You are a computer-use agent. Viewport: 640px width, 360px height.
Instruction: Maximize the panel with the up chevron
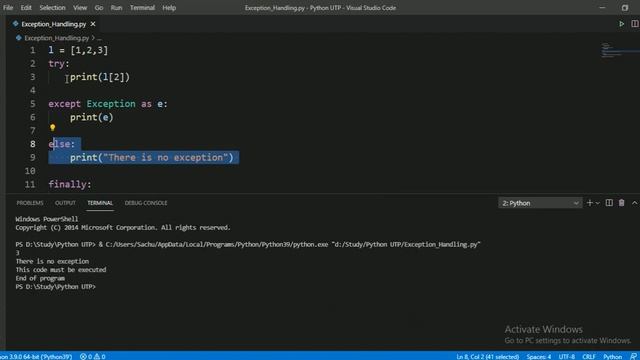point(635,203)
